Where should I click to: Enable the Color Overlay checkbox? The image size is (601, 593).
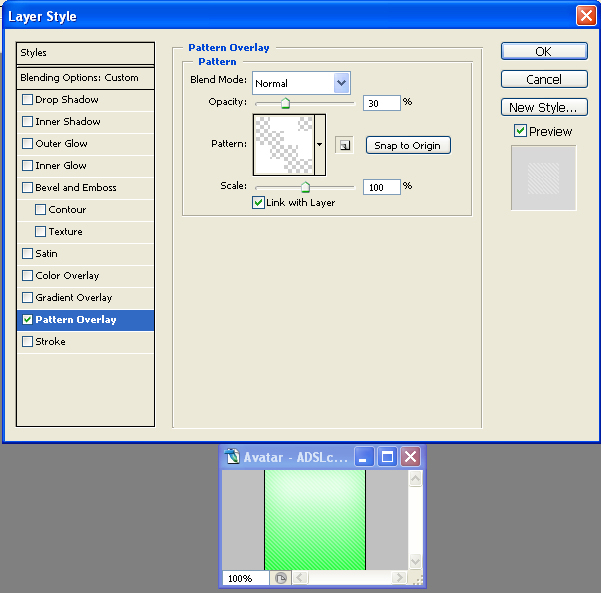tap(28, 276)
